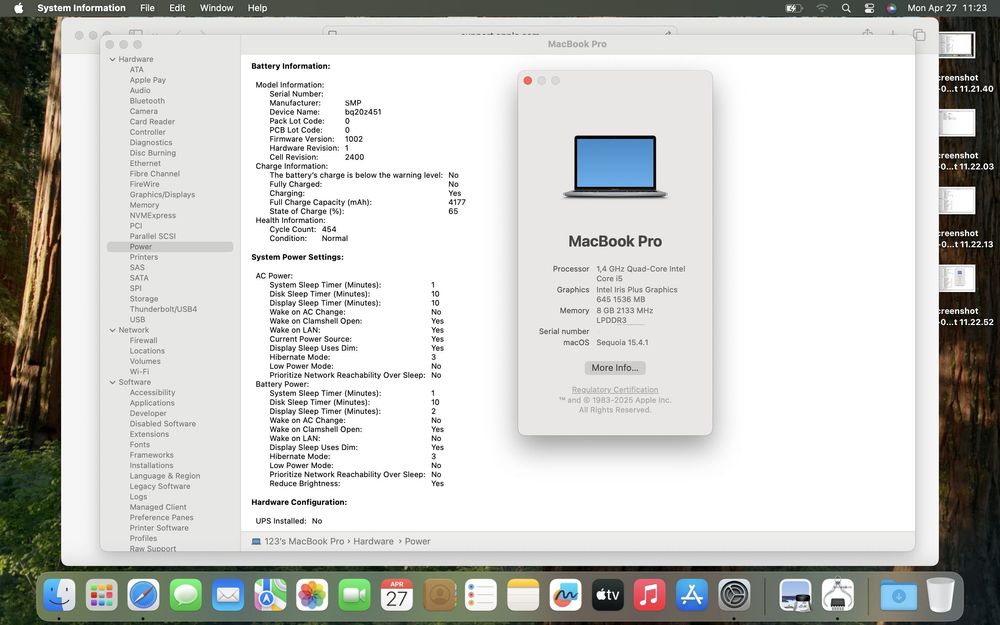Click the Wi-Fi status icon
The width and height of the screenshot is (1000, 625).
pyautogui.click(x=822, y=8)
